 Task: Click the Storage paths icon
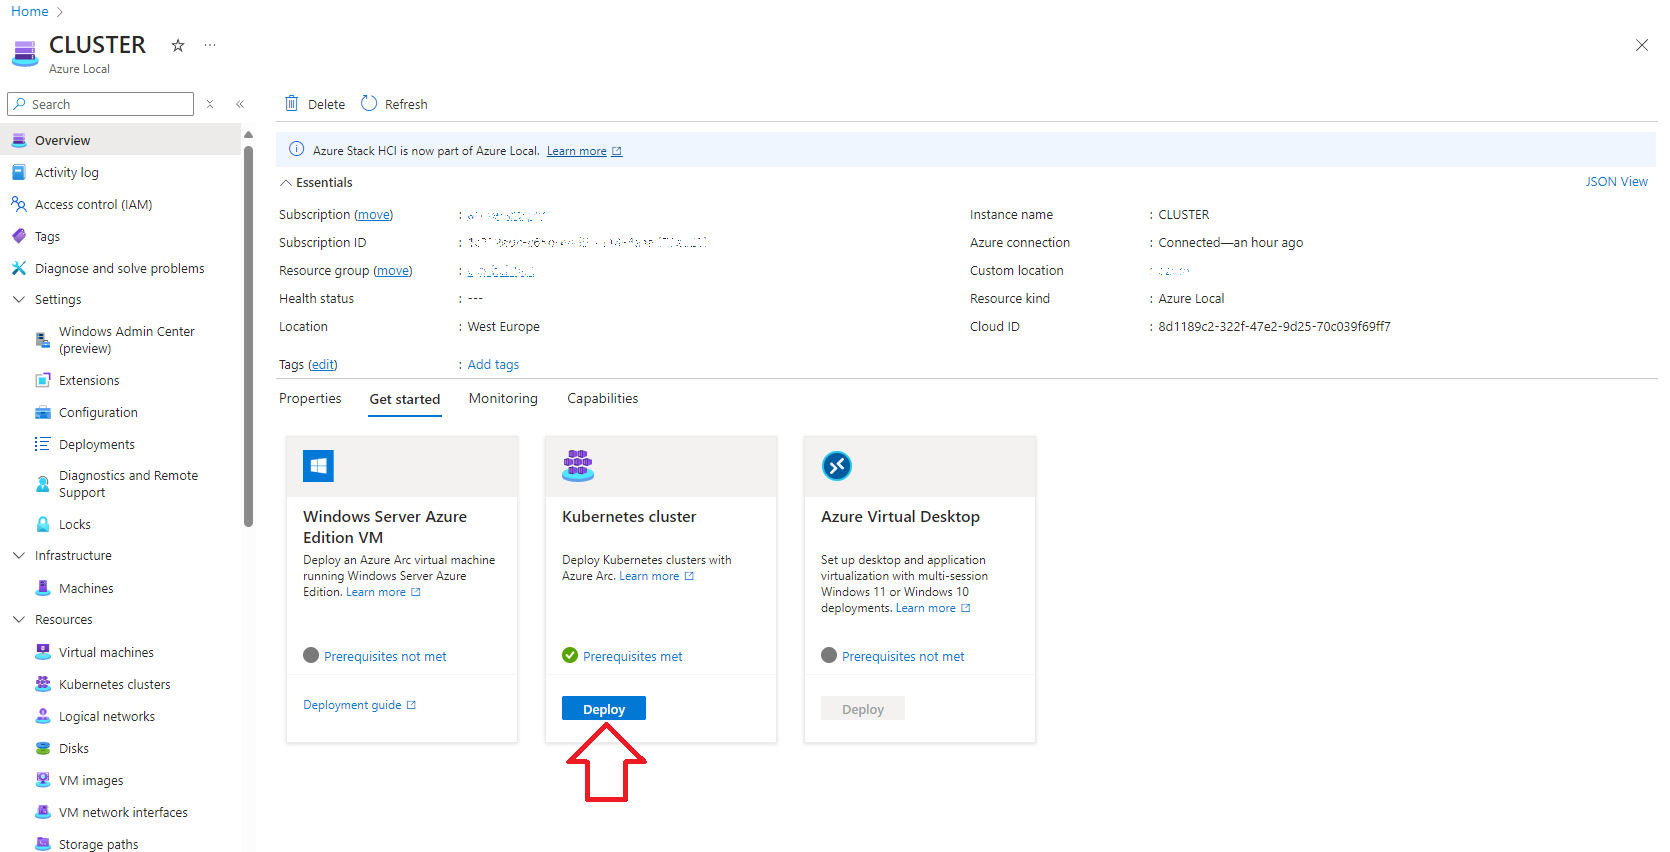click(43, 844)
